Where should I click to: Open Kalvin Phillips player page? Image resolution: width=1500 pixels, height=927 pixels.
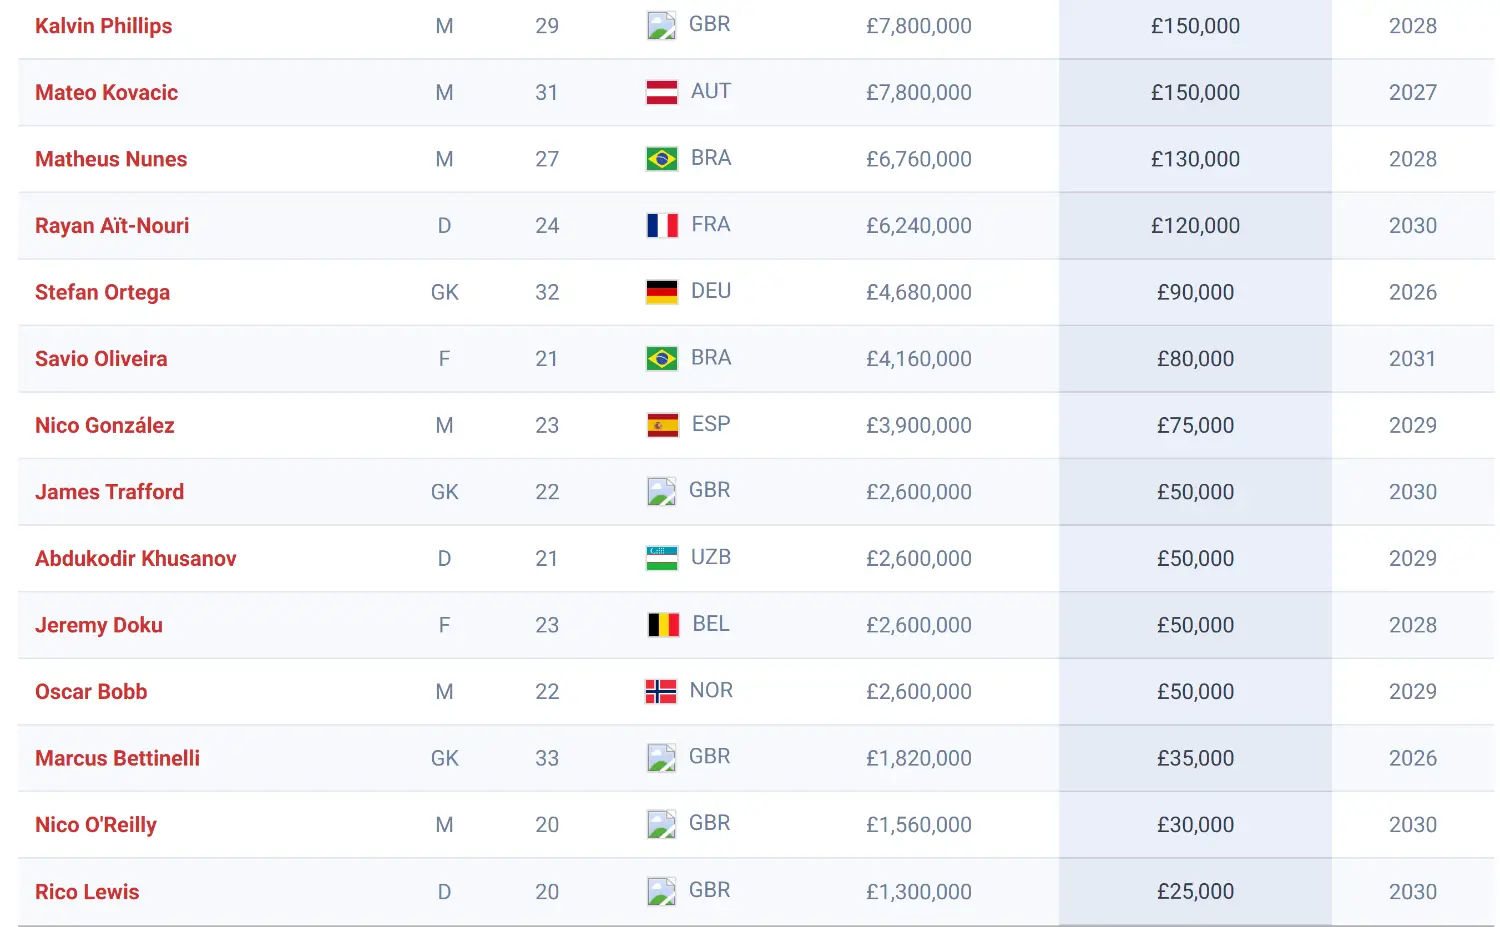103,26
